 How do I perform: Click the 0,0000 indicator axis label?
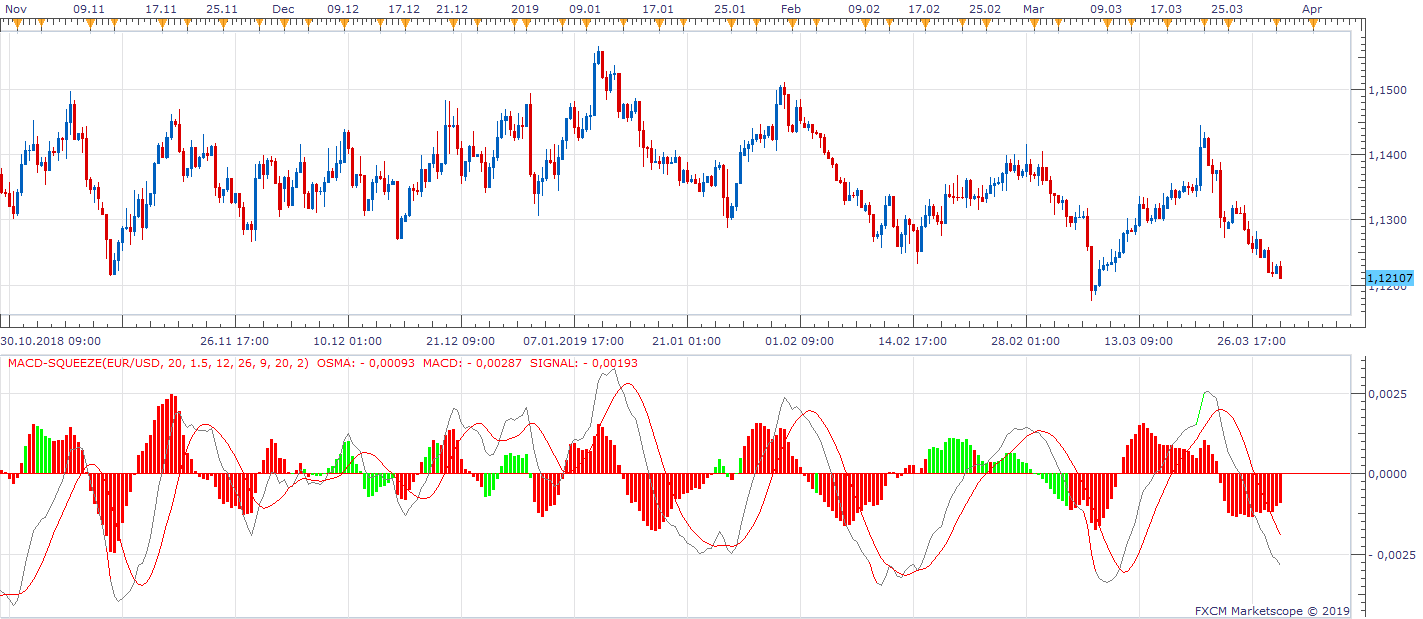[x=1388, y=473]
